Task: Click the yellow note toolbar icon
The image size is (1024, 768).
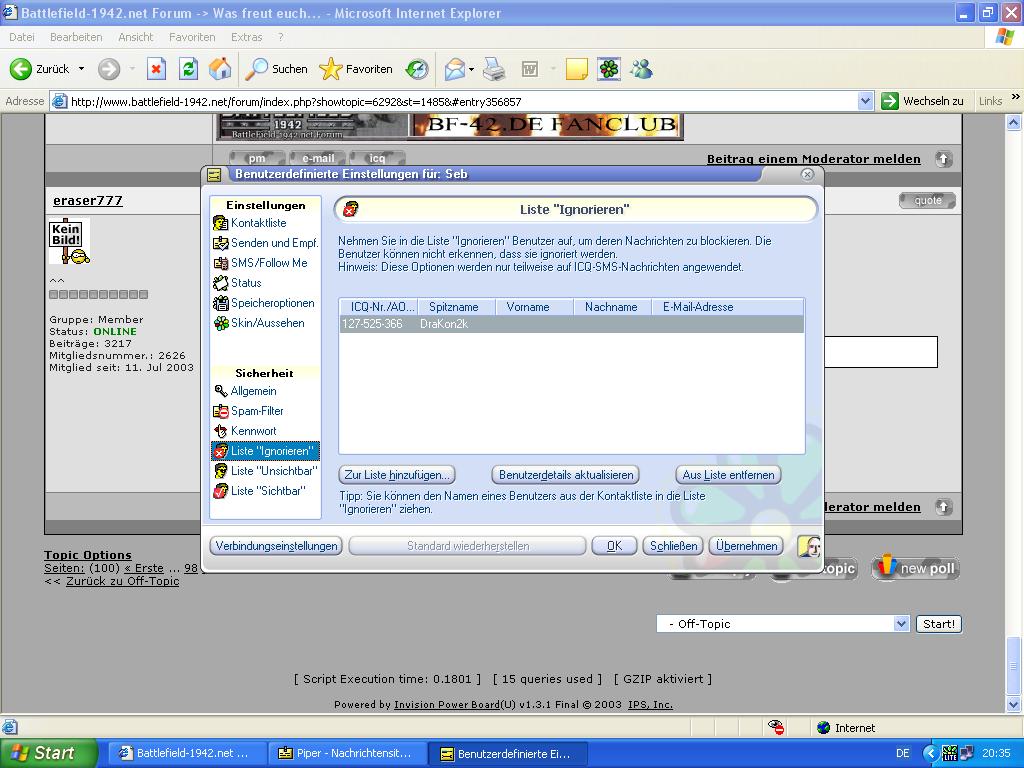Action: pos(576,69)
